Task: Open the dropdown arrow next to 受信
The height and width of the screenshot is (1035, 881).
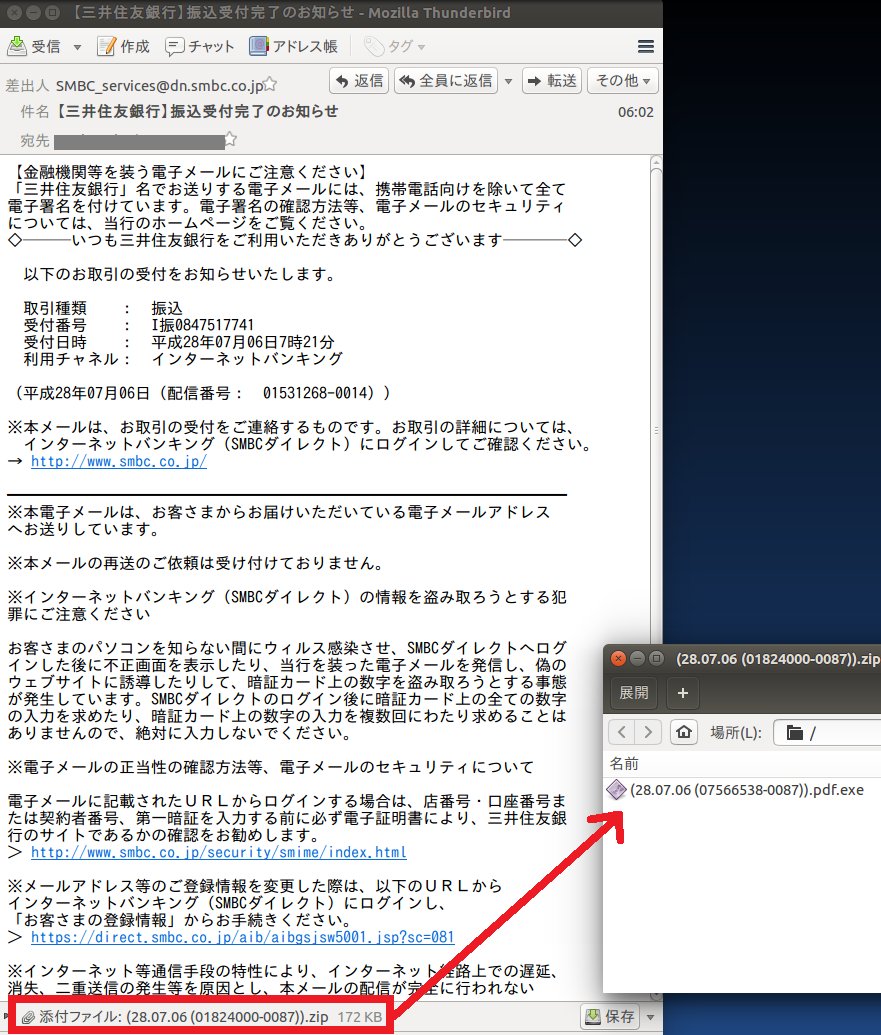Action: (77, 47)
